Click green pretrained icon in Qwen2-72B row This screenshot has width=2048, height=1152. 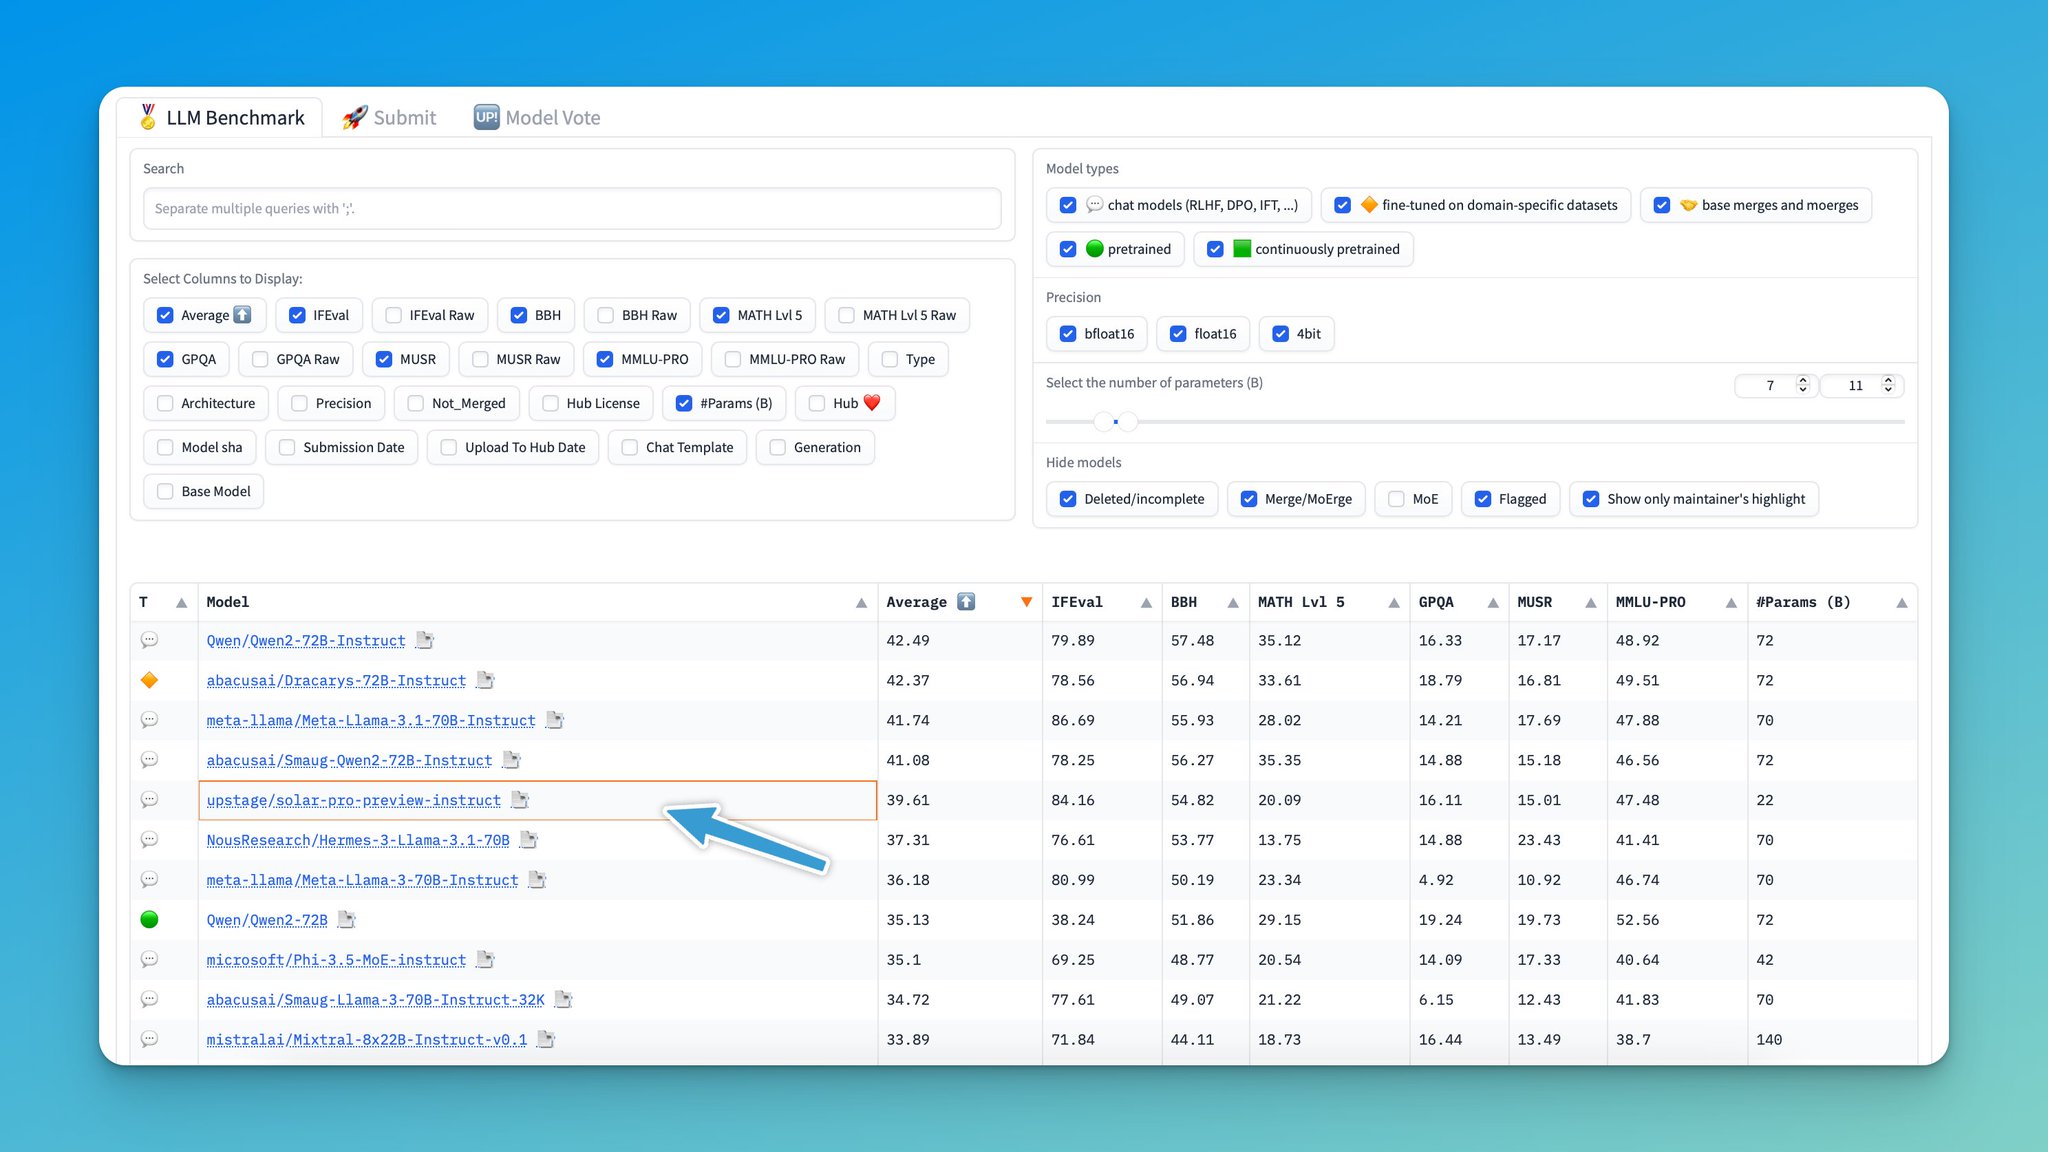(x=149, y=920)
